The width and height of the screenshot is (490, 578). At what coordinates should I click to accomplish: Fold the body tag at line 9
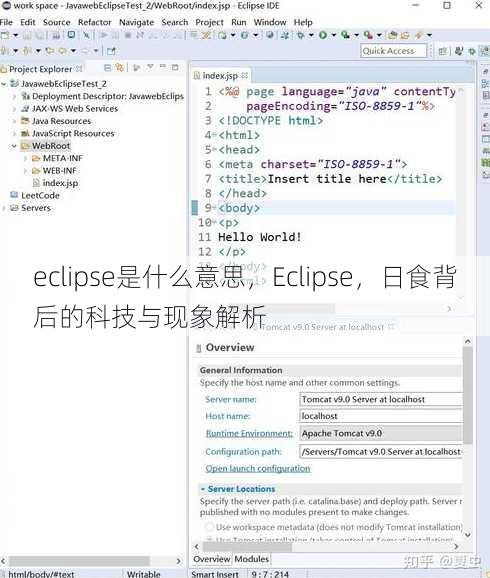214,208
